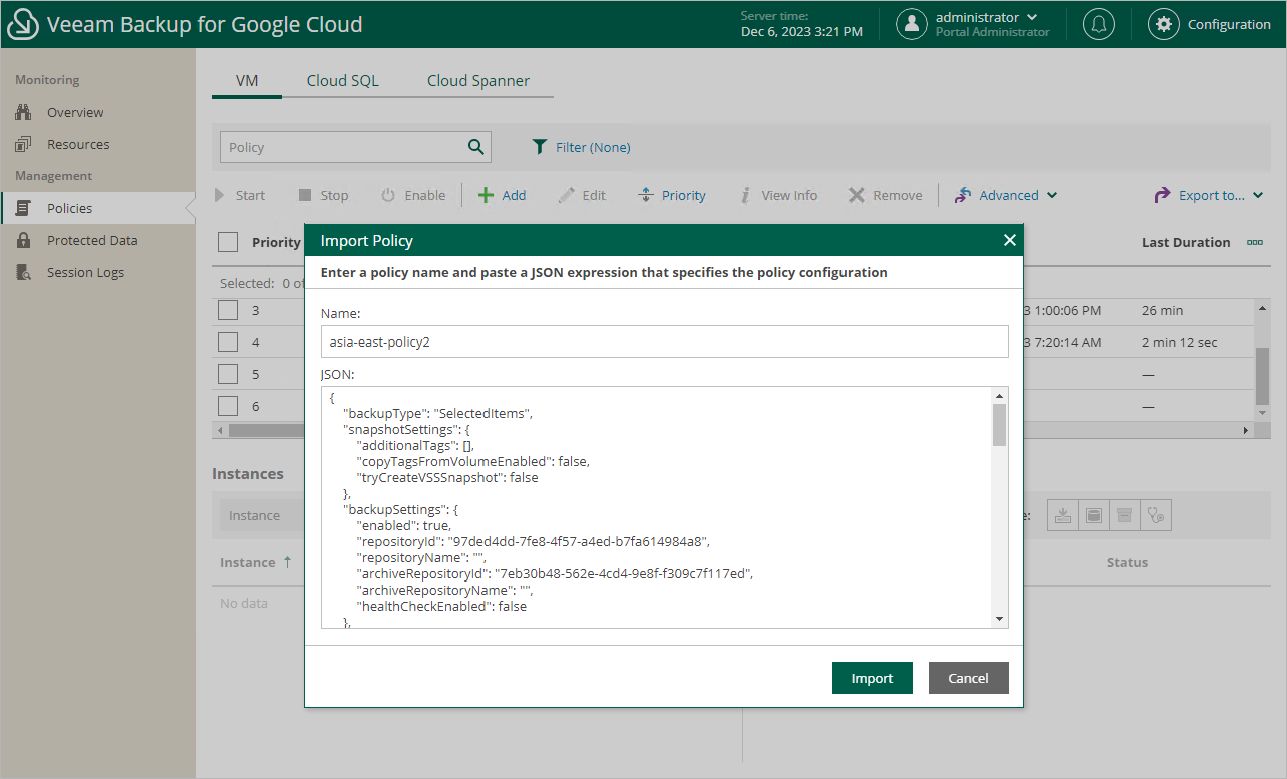Click the Import button
1287x779 pixels.
pyautogui.click(x=872, y=678)
